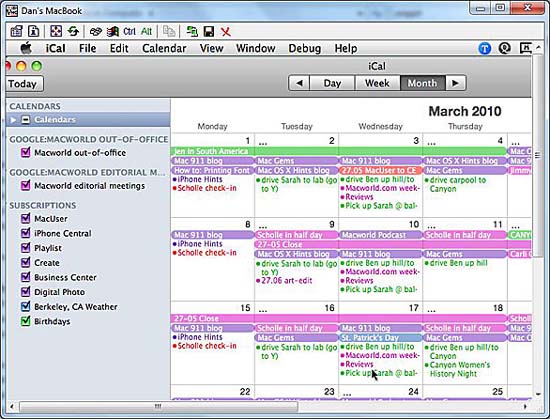Screen dimensions: 550x419
Task: Open the File menu
Action: 87,48
